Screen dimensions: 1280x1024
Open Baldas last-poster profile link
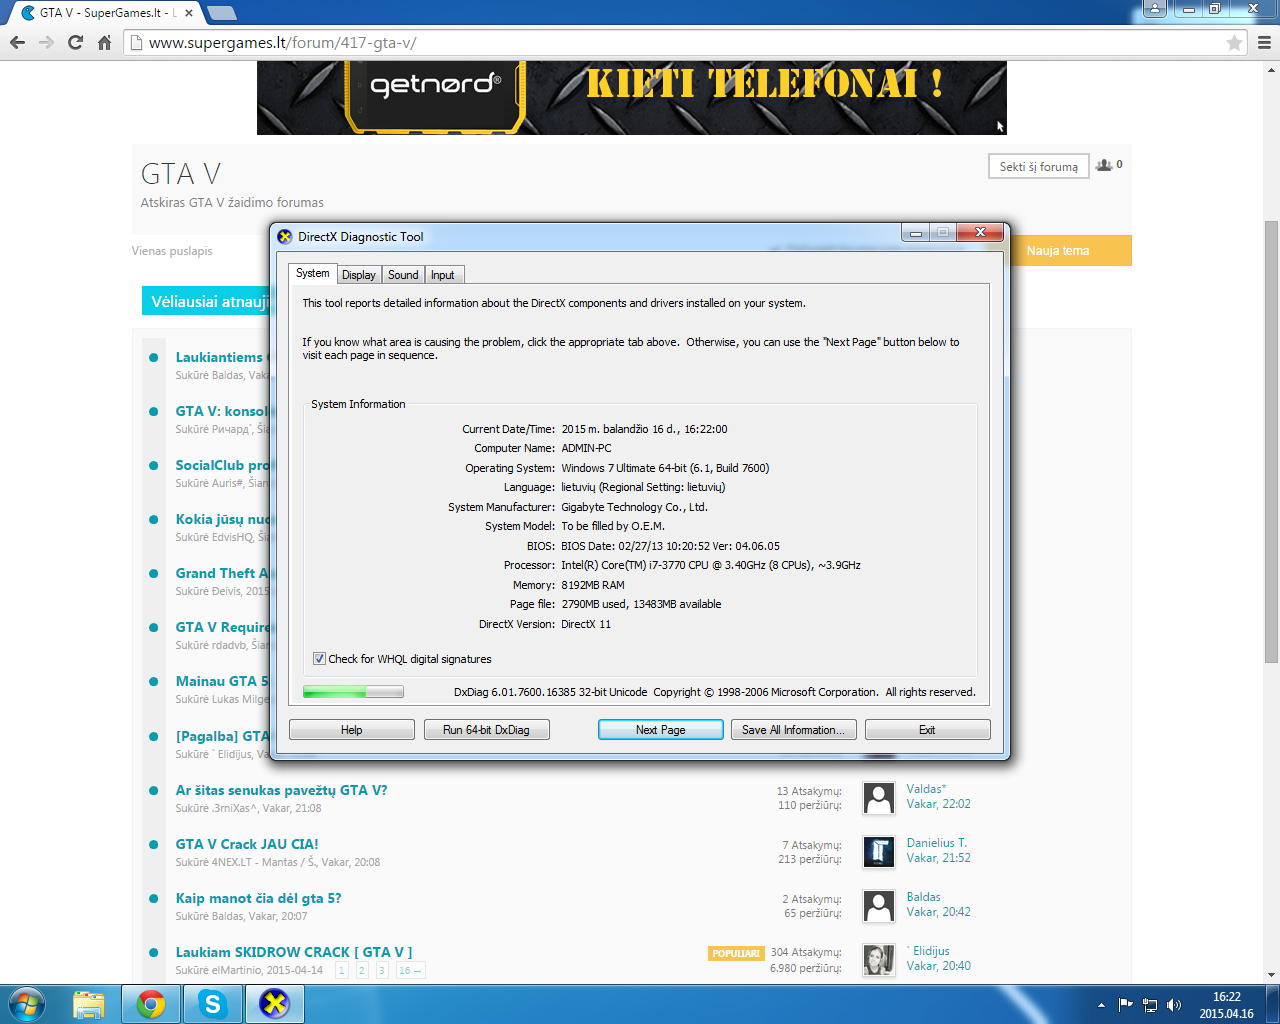[x=924, y=897]
